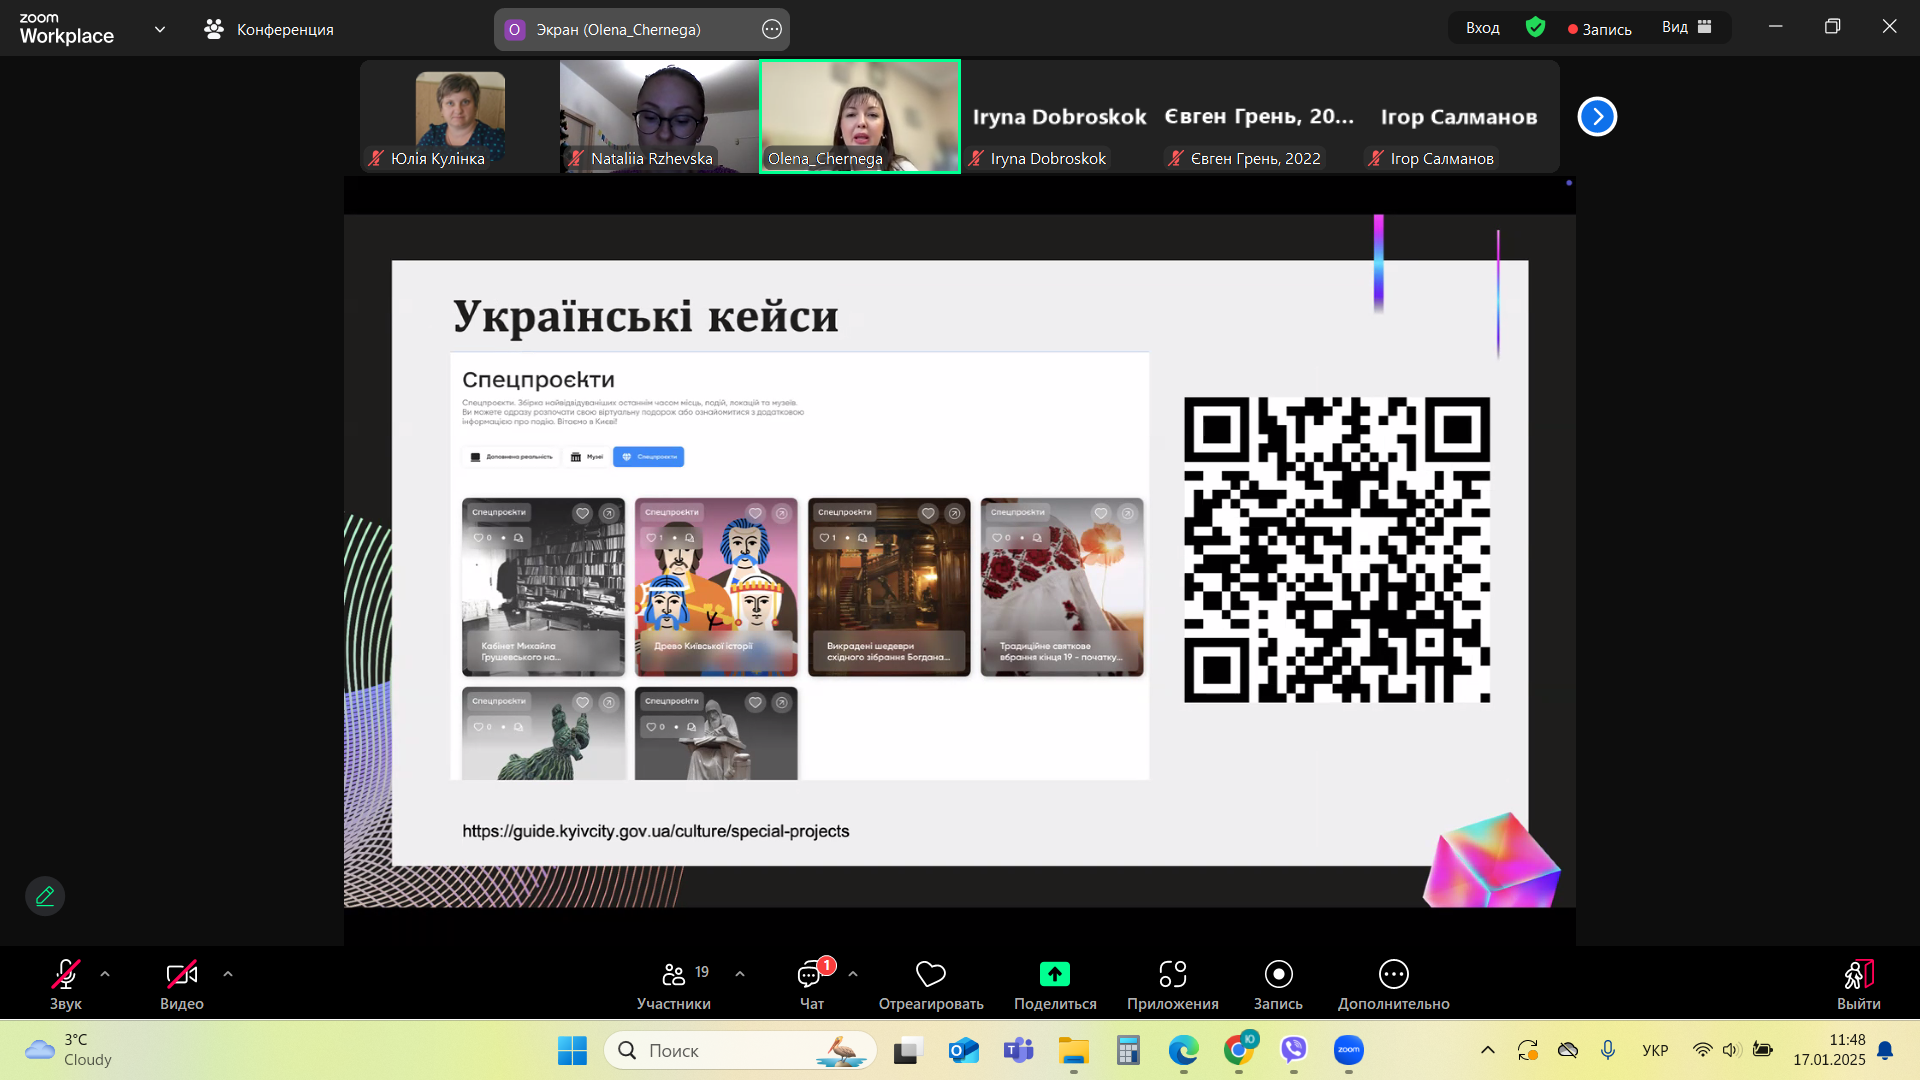Open Традиційне святкове вбрання project card

coord(1062,587)
